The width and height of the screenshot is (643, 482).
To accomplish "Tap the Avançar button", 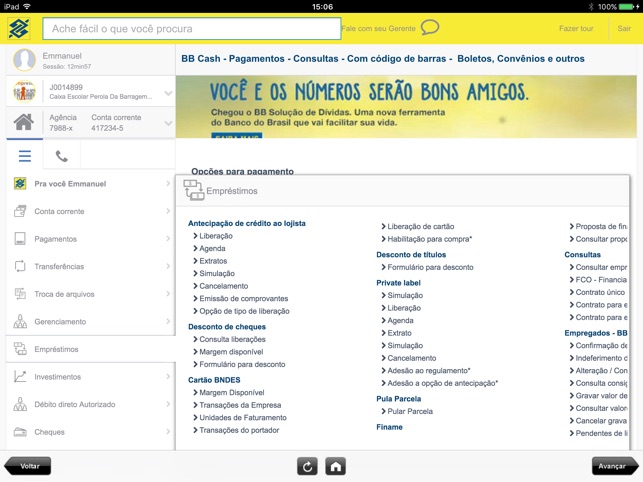I will [x=615, y=466].
